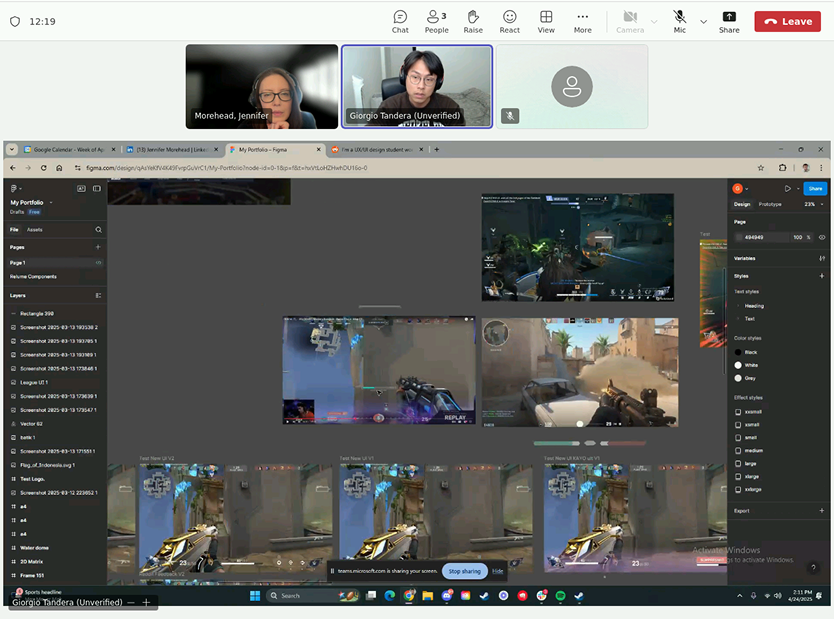Open Spotify from the taskbar

tap(560, 596)
